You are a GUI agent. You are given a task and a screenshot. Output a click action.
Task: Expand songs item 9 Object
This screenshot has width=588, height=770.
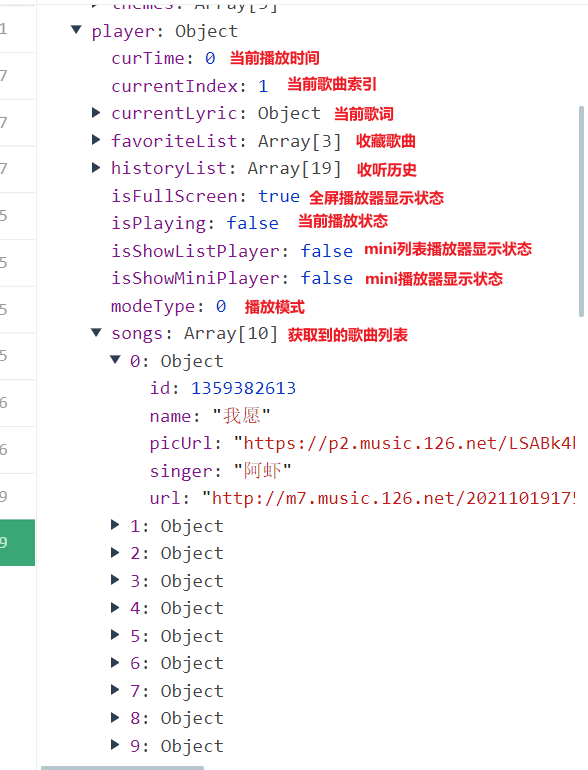(115, 745)
